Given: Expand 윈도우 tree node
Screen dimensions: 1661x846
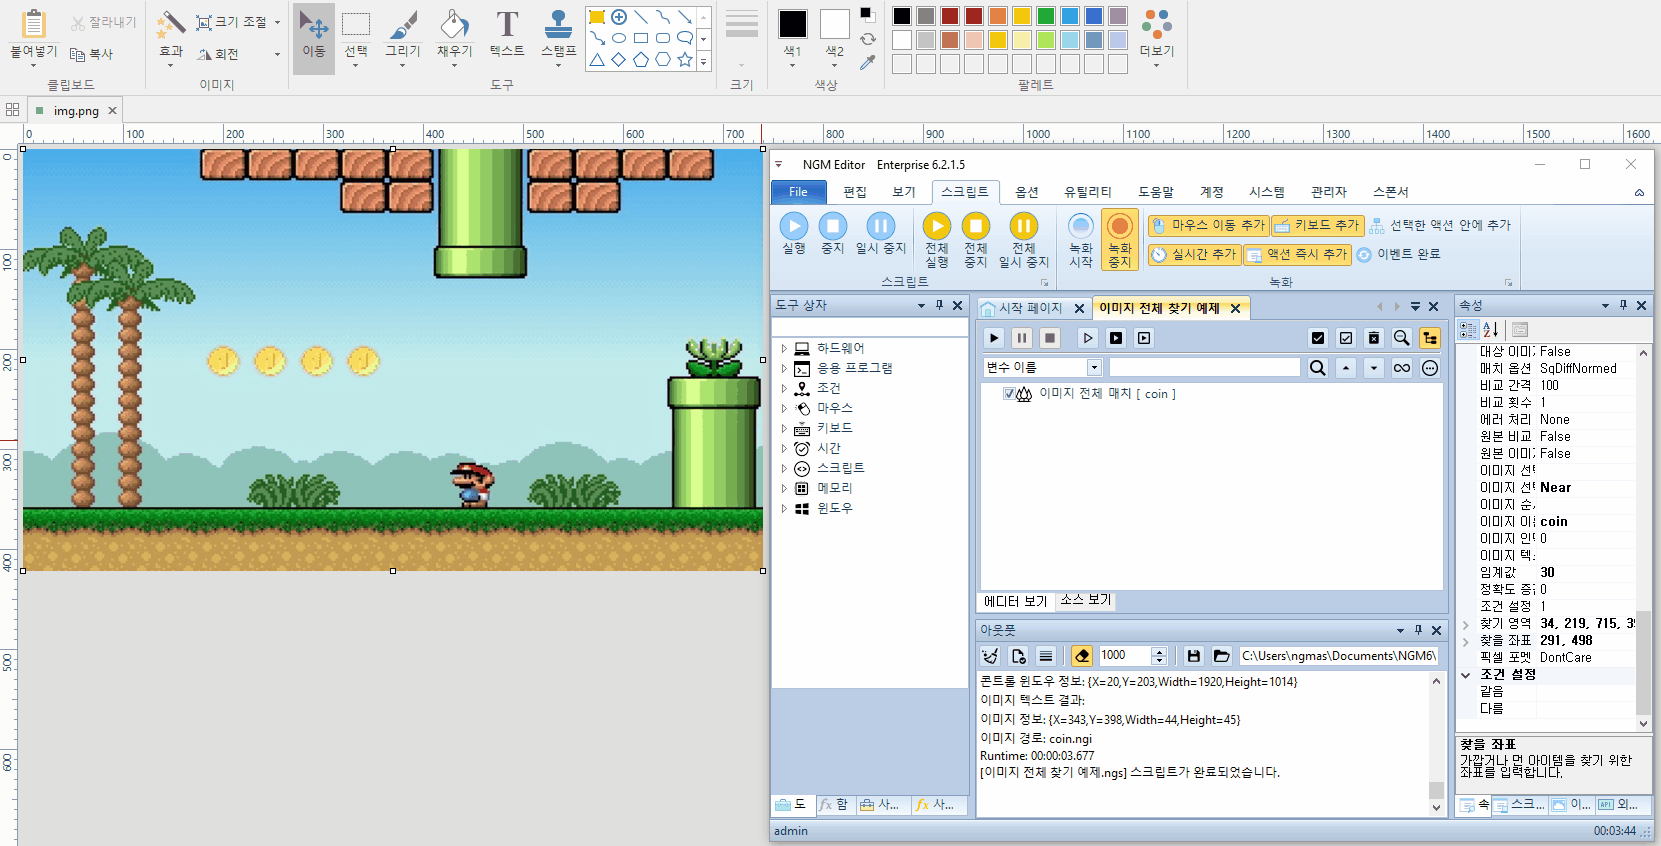Looking at the screenshot, I should coord(784,508).
